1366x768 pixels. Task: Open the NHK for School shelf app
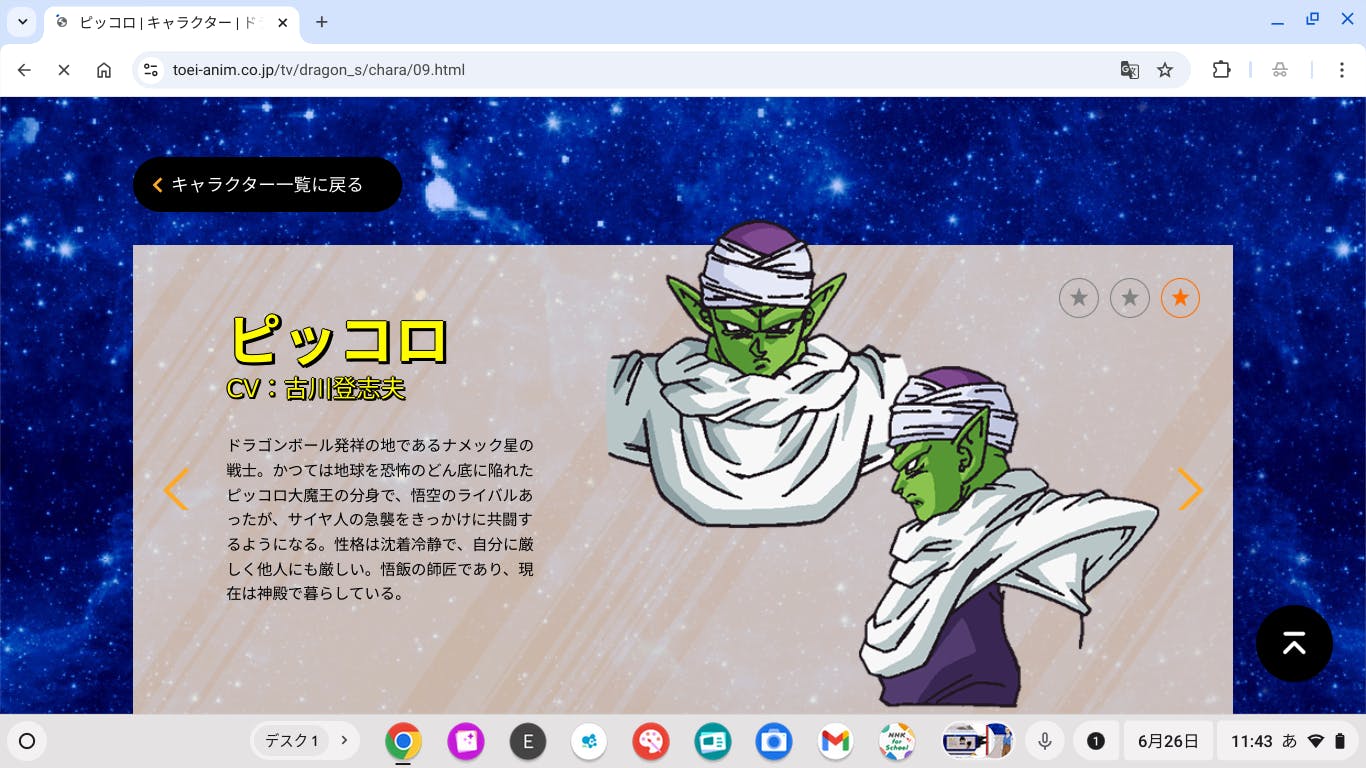pos(897,741)
